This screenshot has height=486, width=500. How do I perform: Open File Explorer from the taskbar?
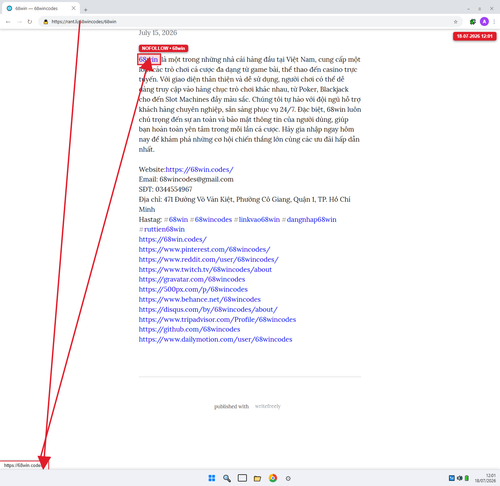pos(257,478)
